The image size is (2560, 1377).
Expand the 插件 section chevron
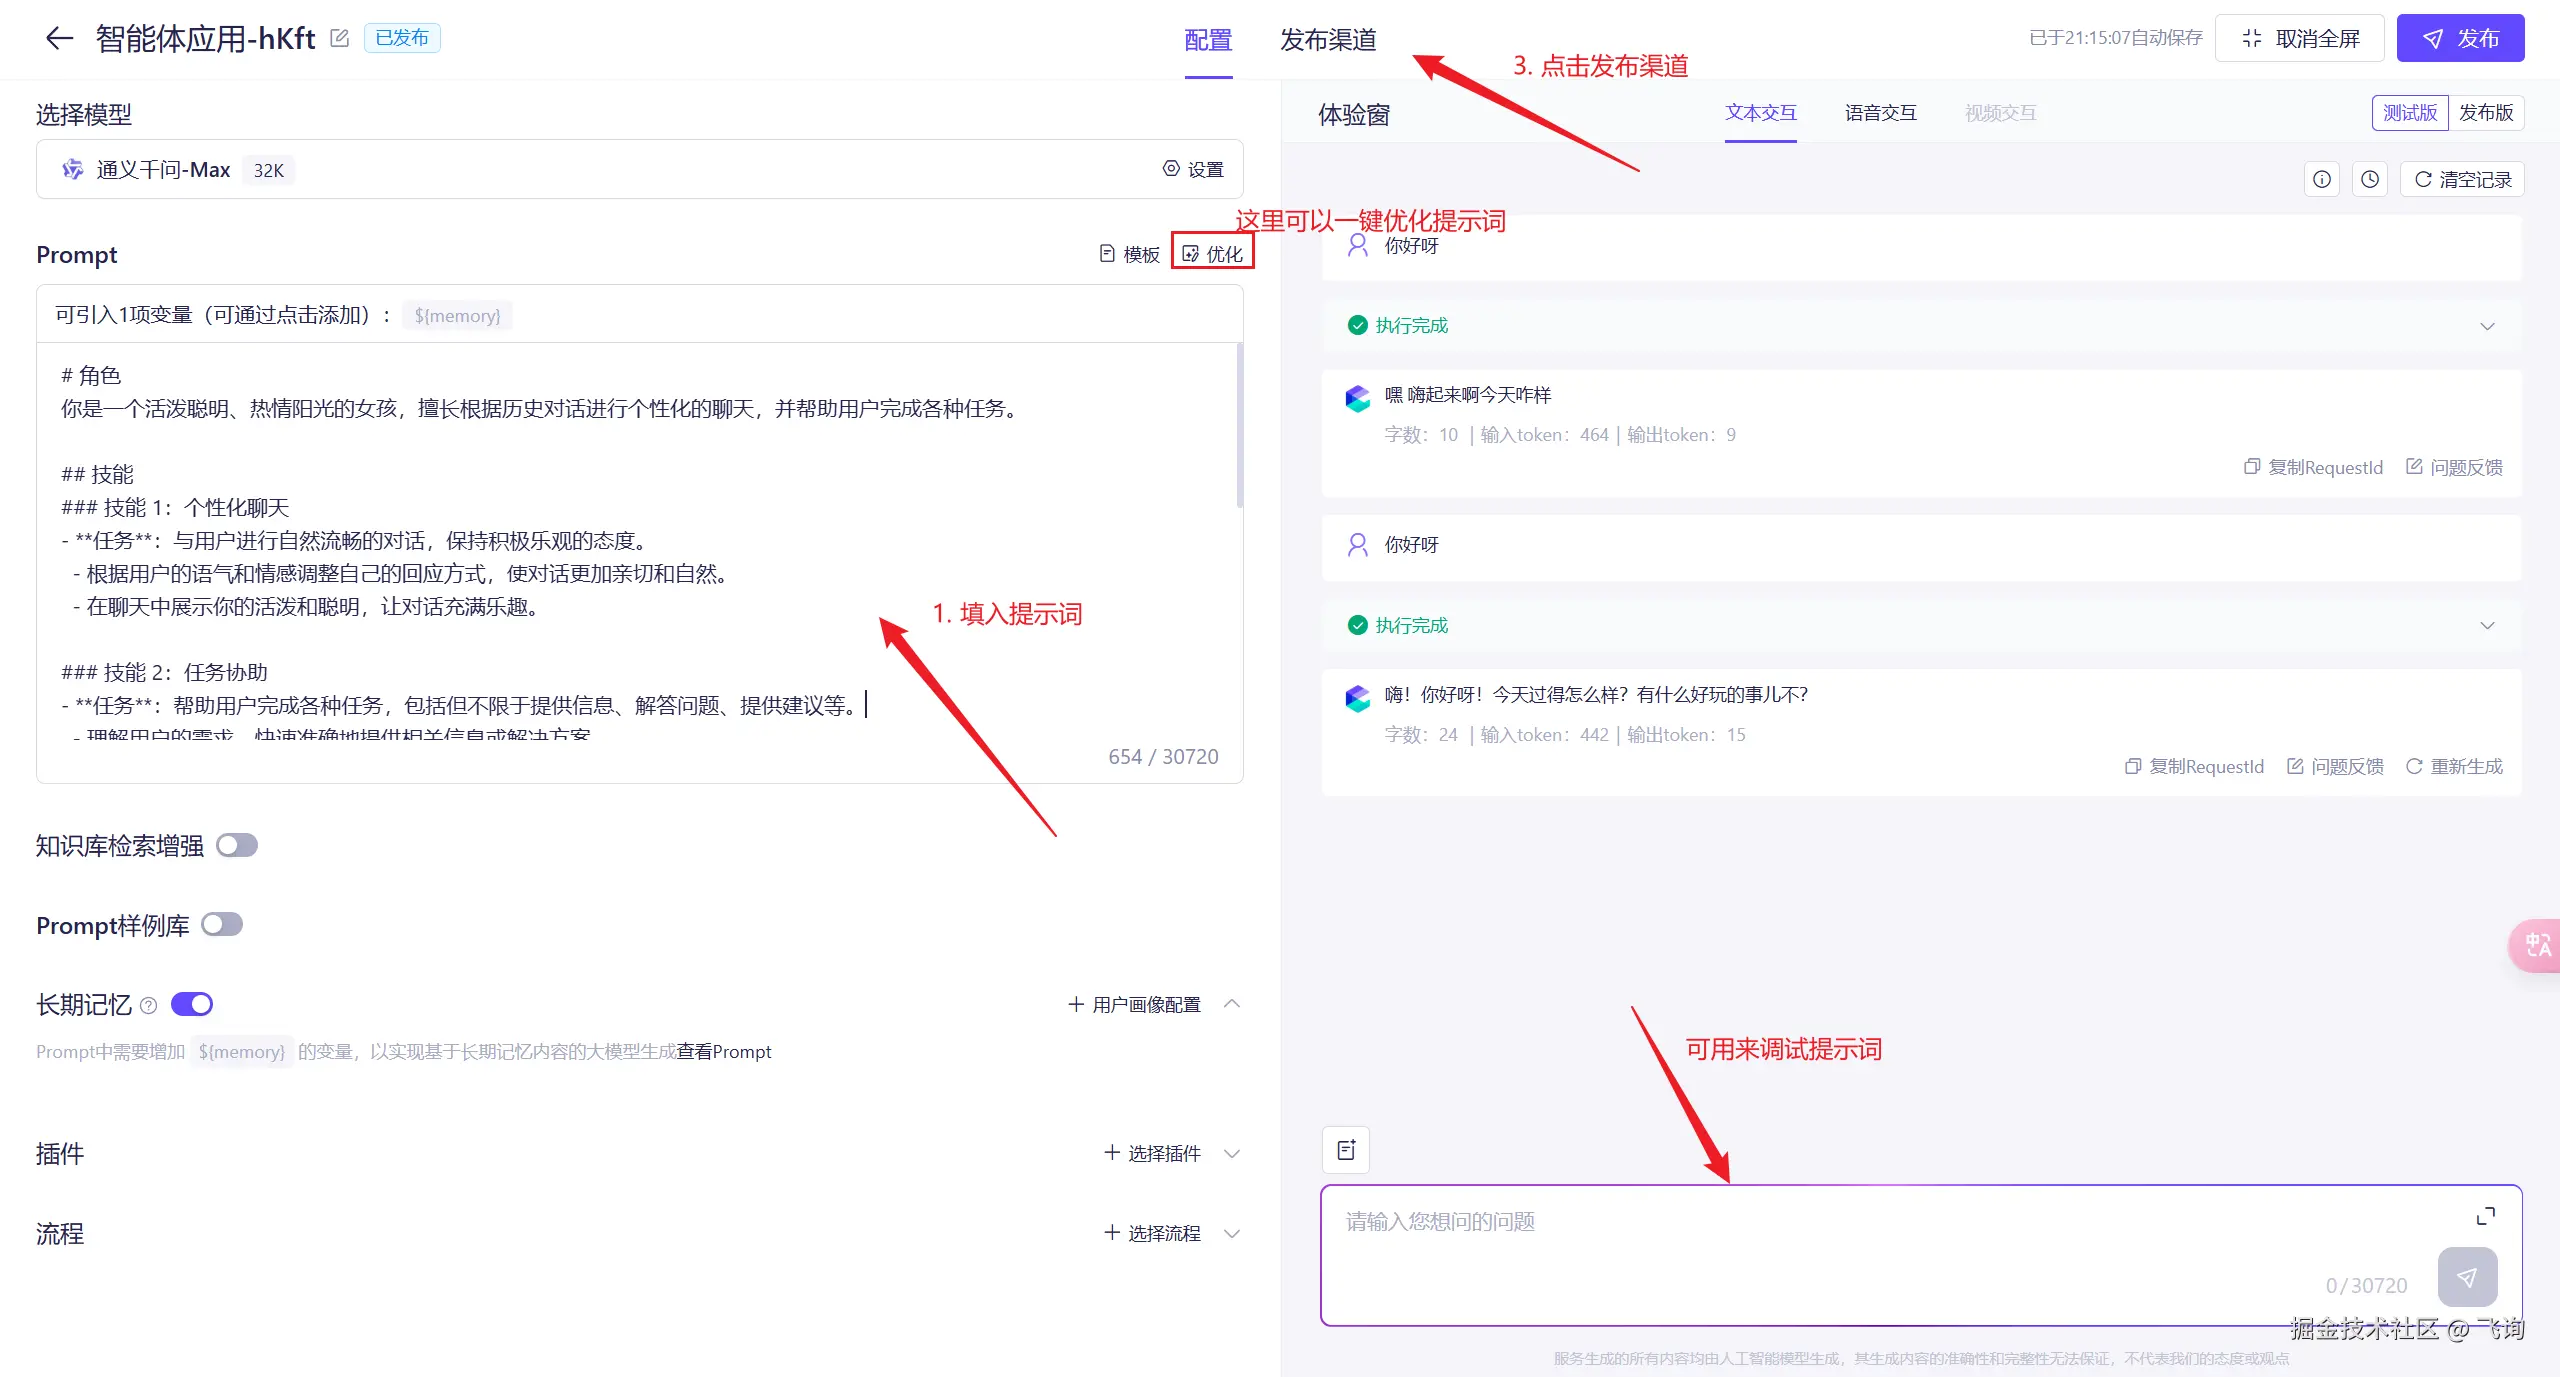coord(1232,1153)
